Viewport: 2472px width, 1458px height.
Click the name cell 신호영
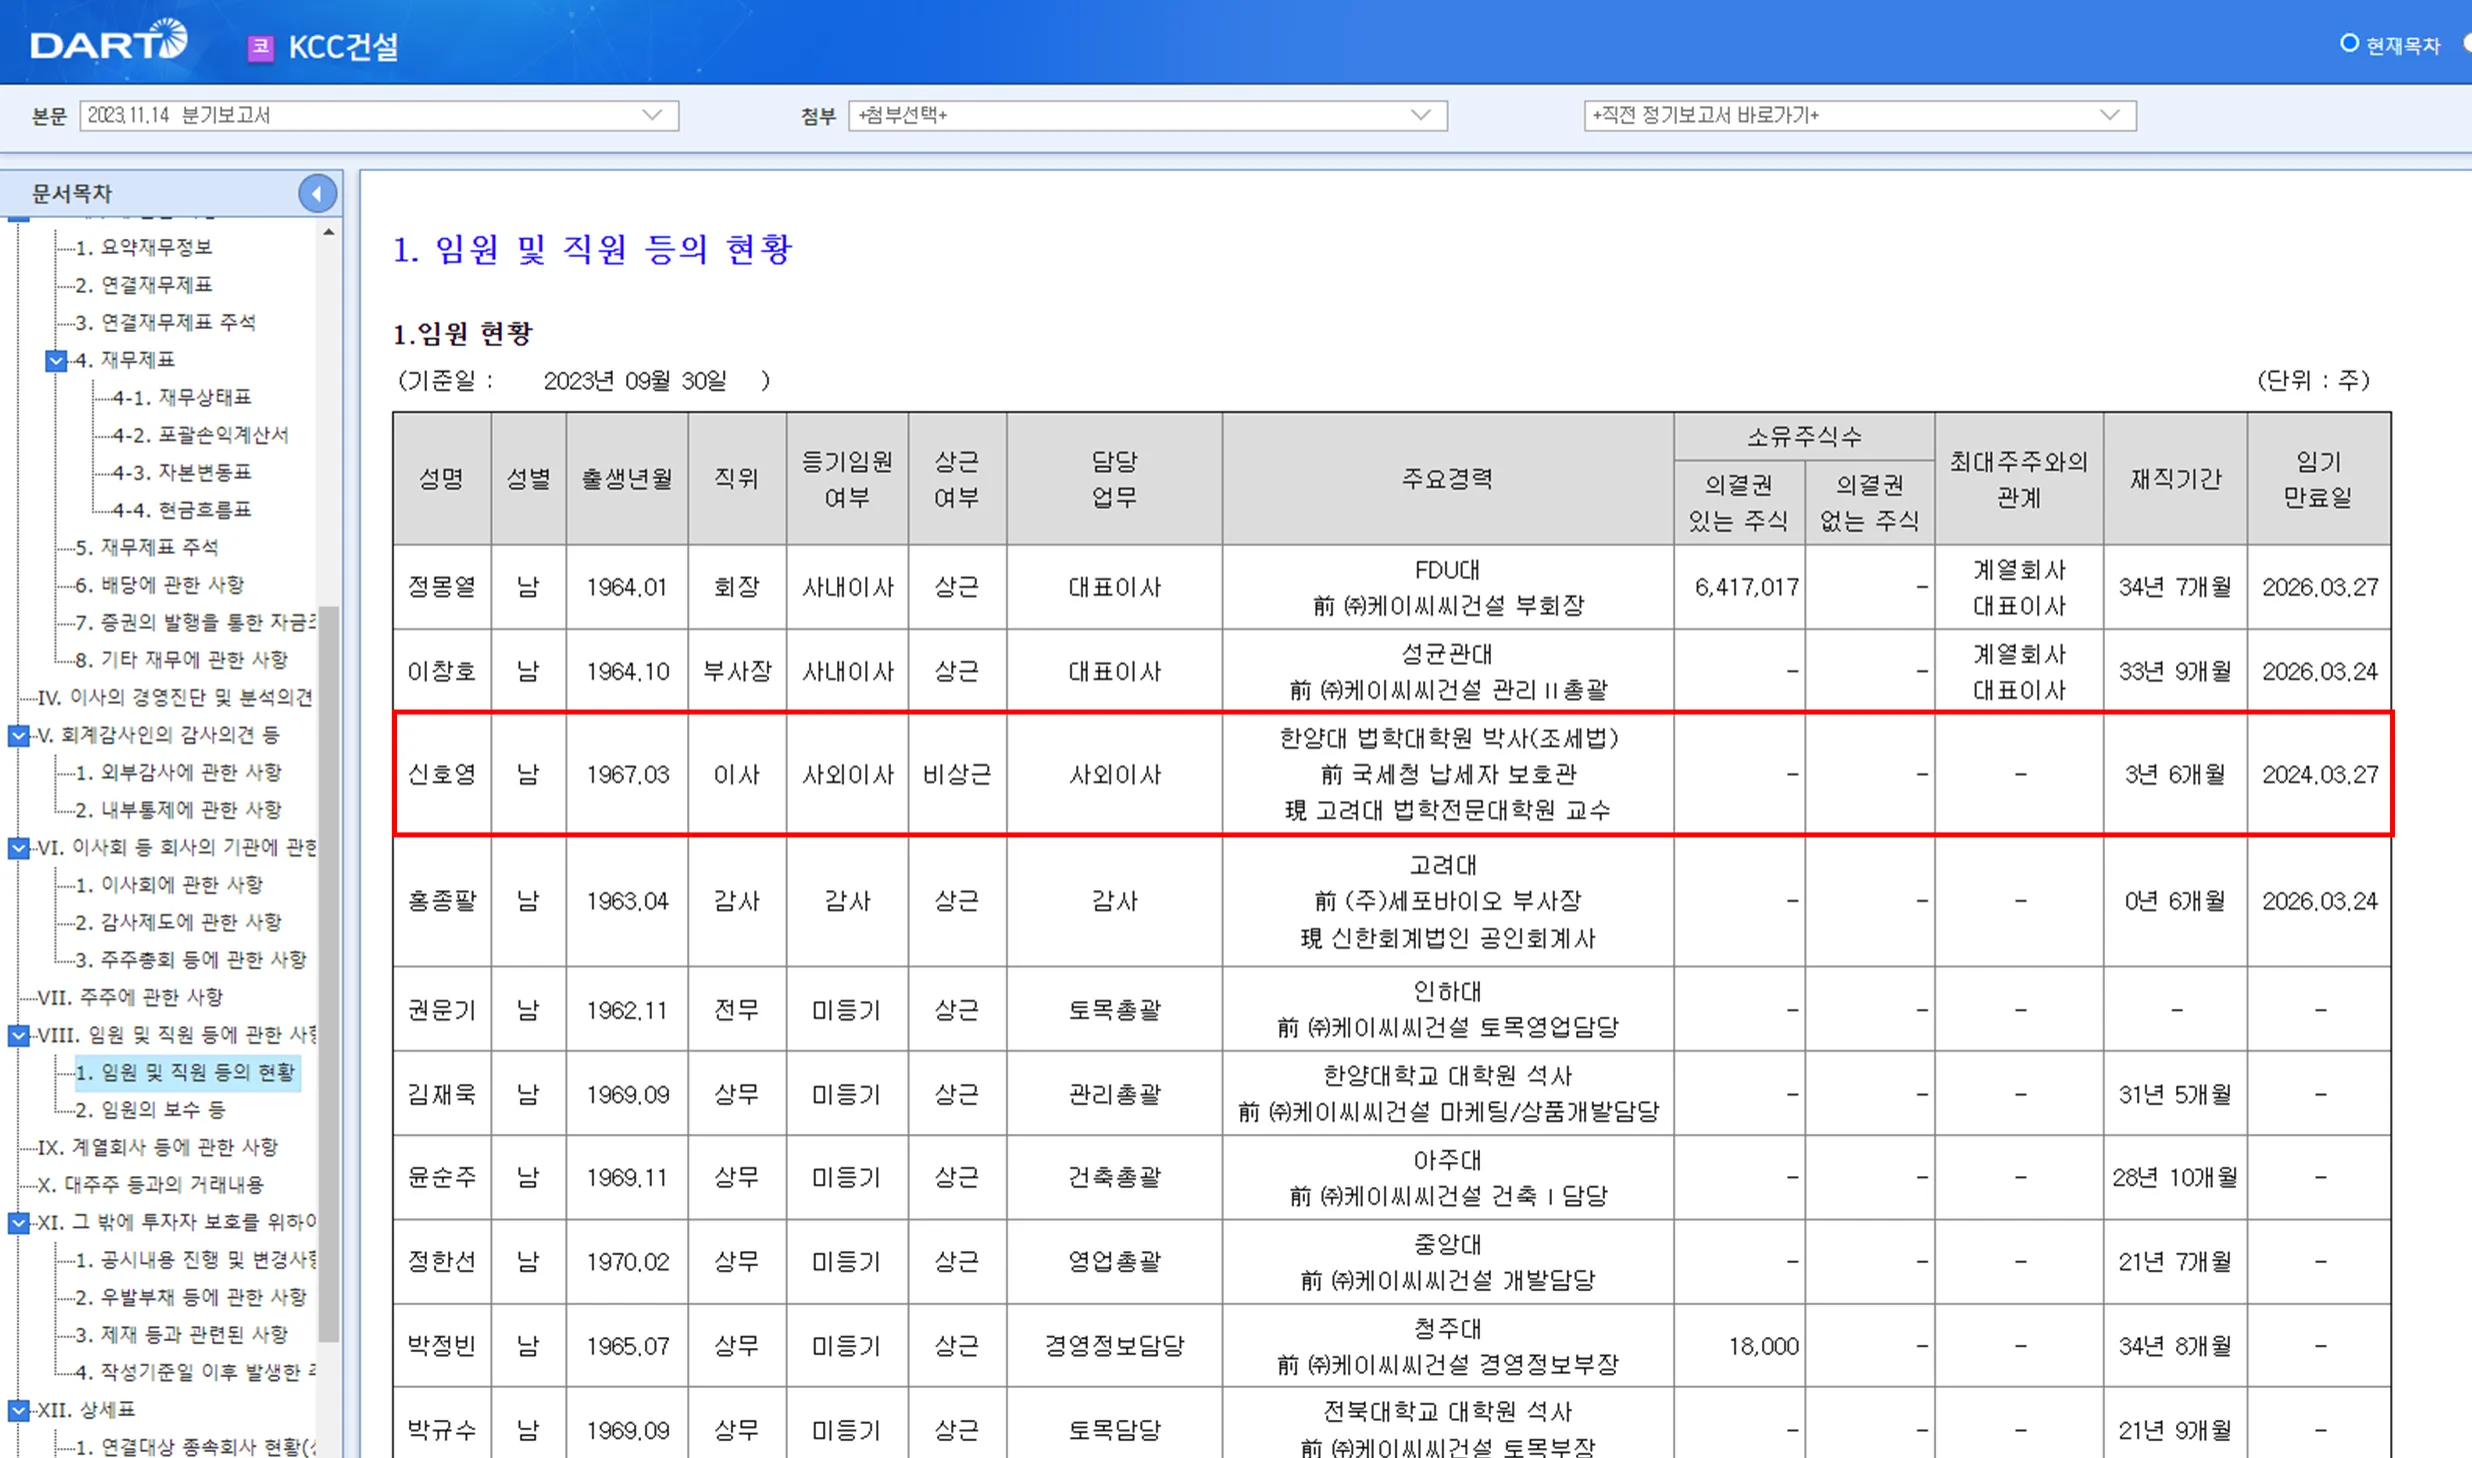(441, 774)
